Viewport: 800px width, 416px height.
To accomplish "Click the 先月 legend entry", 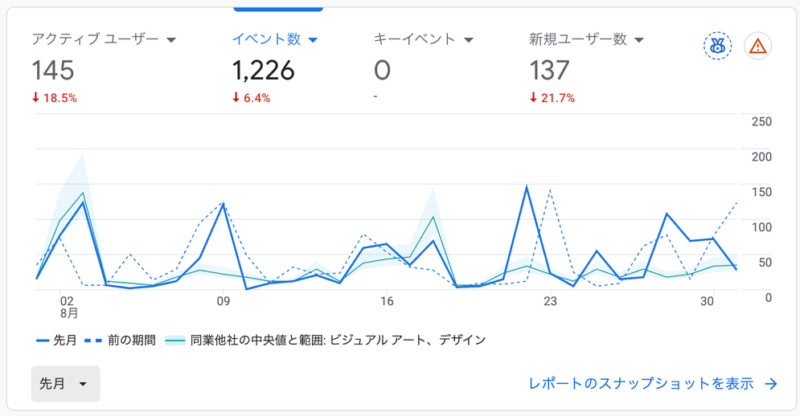I will tap(56, 340).
